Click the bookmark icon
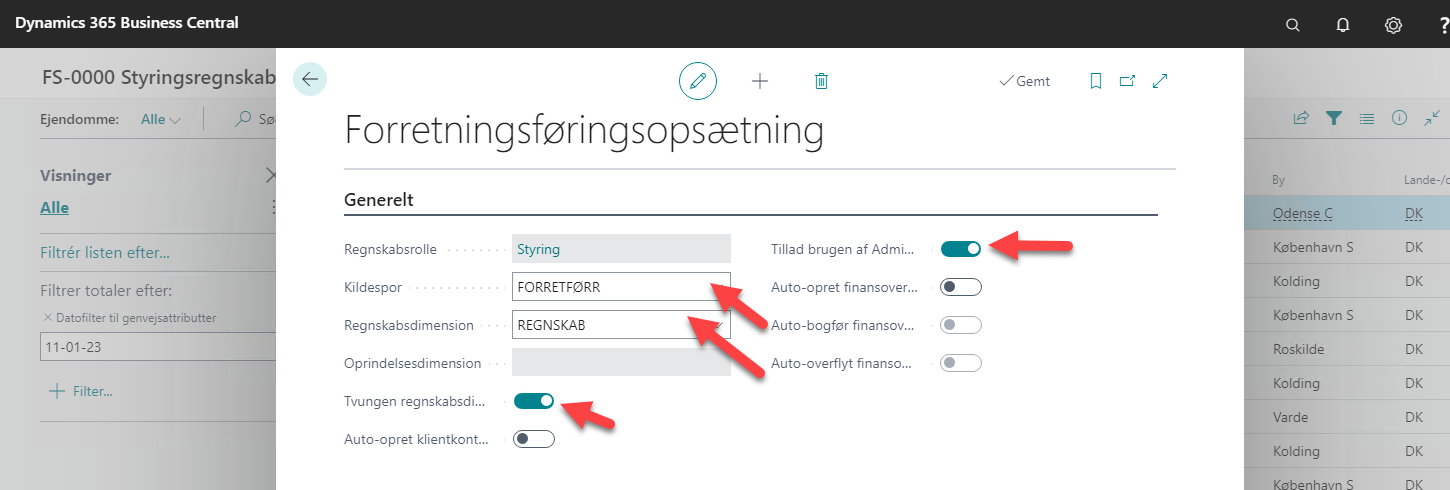 point(1096,81)
